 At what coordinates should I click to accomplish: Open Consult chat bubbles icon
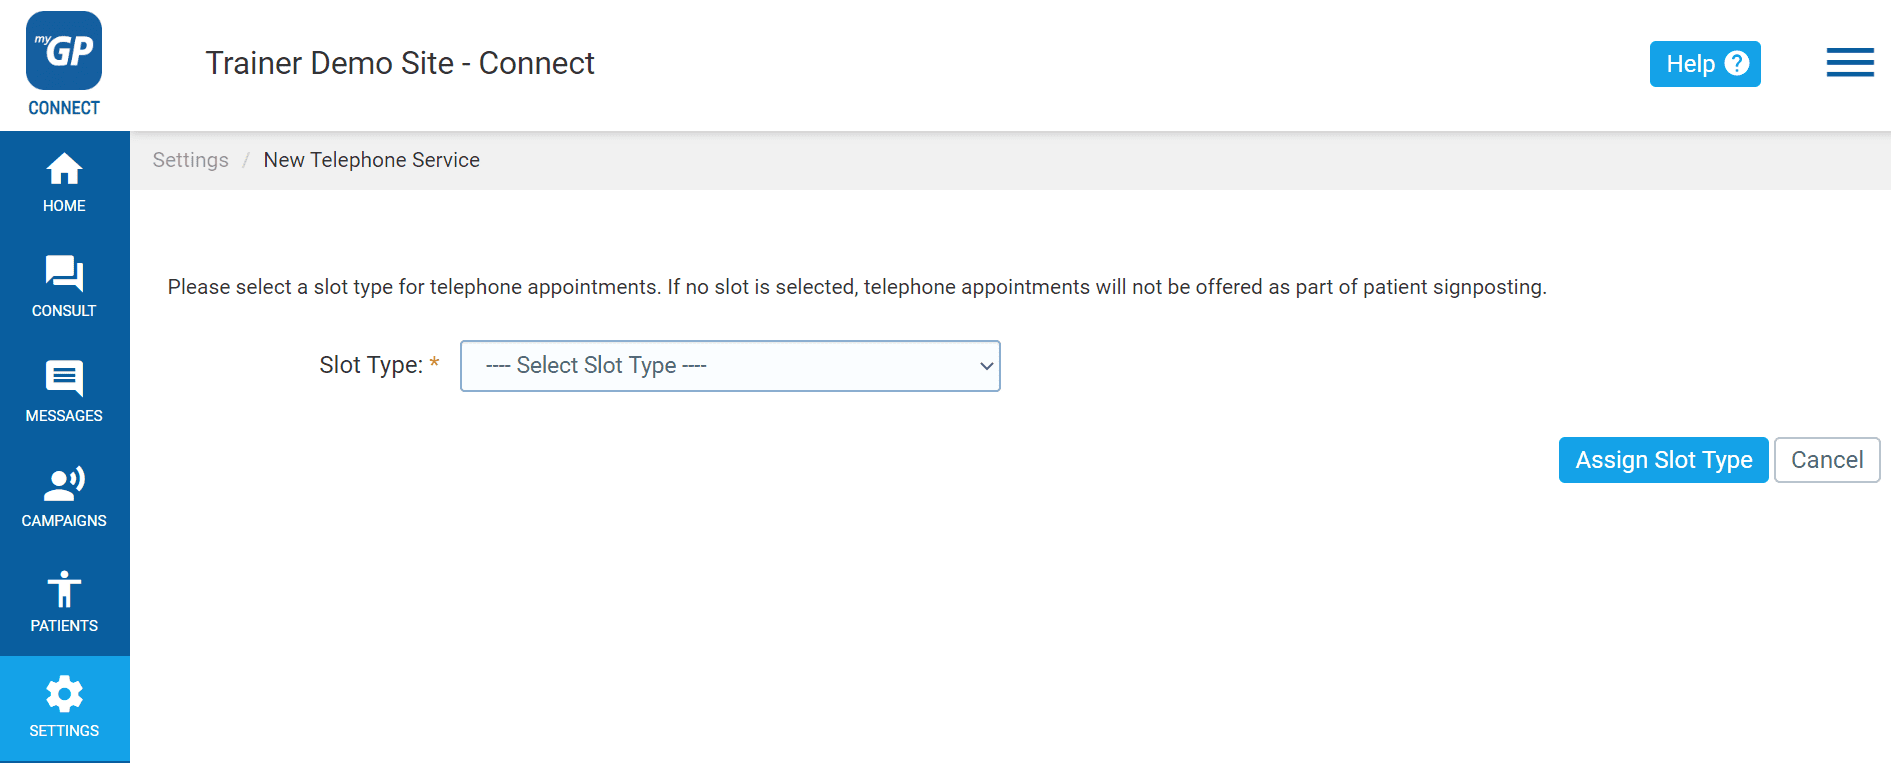click(x=64, y=273)
